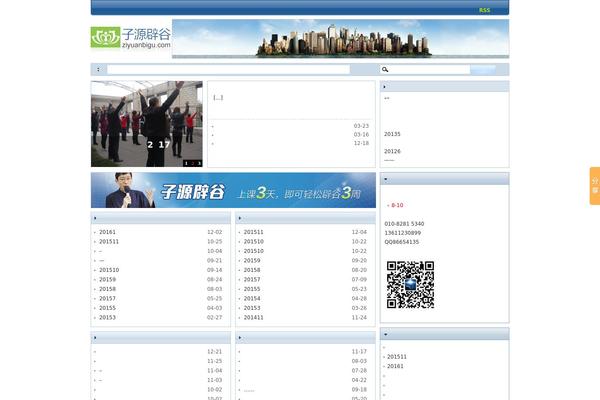Click the arrow header above the 20161 list
Viewport: 600px width, 400px height.
[x=96, y=217]
